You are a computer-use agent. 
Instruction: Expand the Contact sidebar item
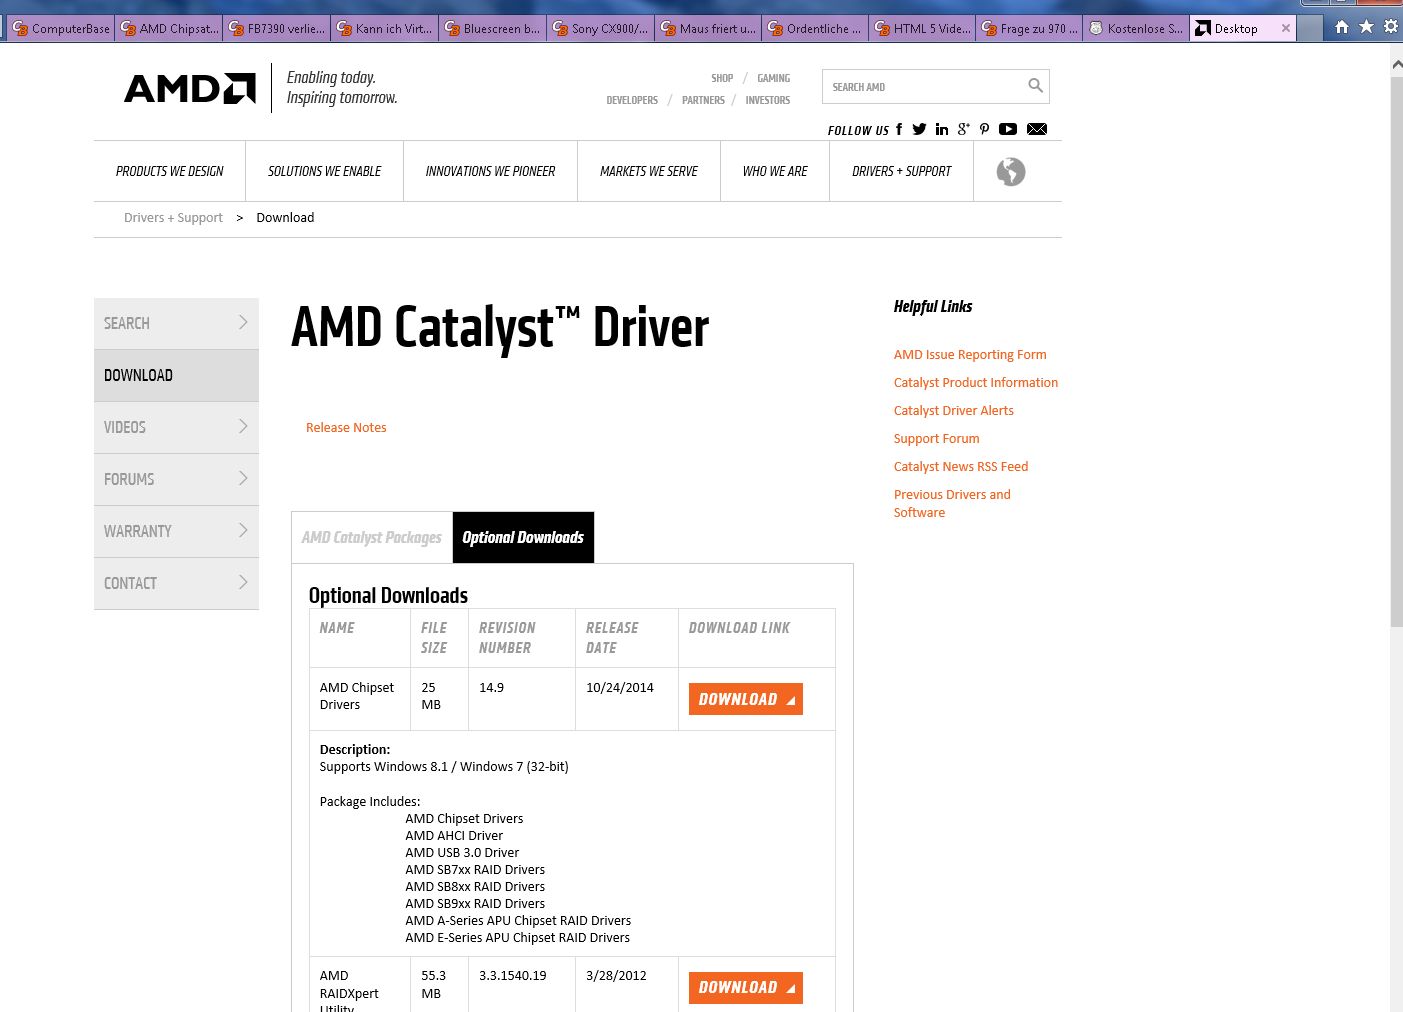(x=176, y=583)
